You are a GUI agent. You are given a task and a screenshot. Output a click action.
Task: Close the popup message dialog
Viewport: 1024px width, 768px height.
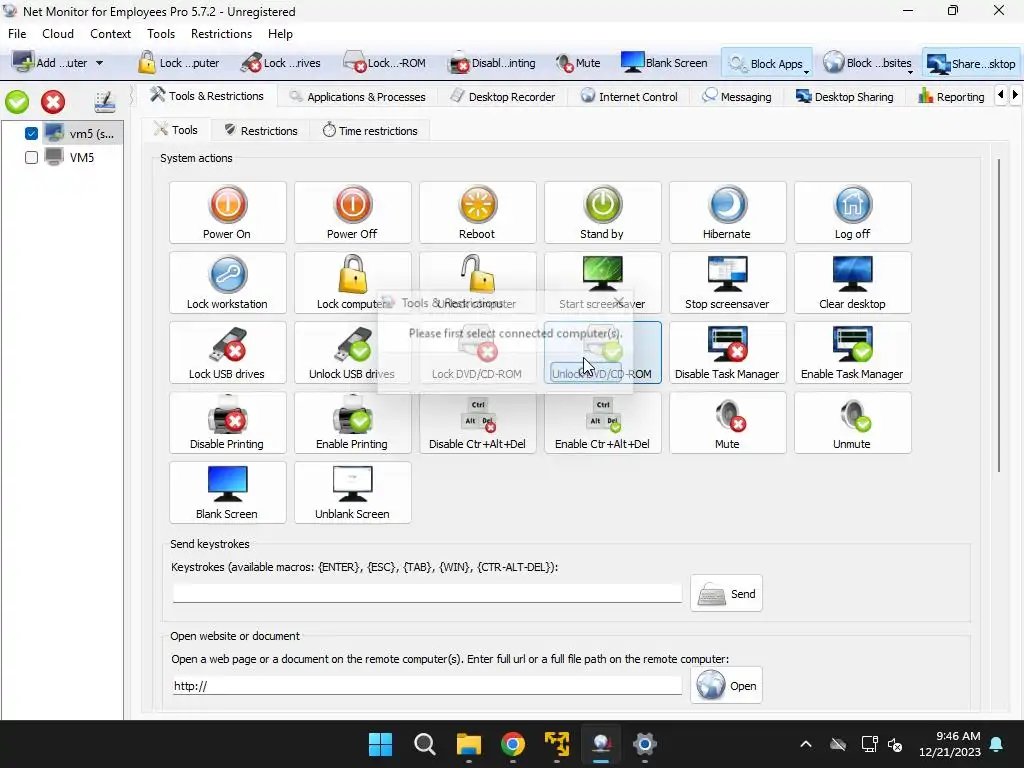[x=618, y=302]
